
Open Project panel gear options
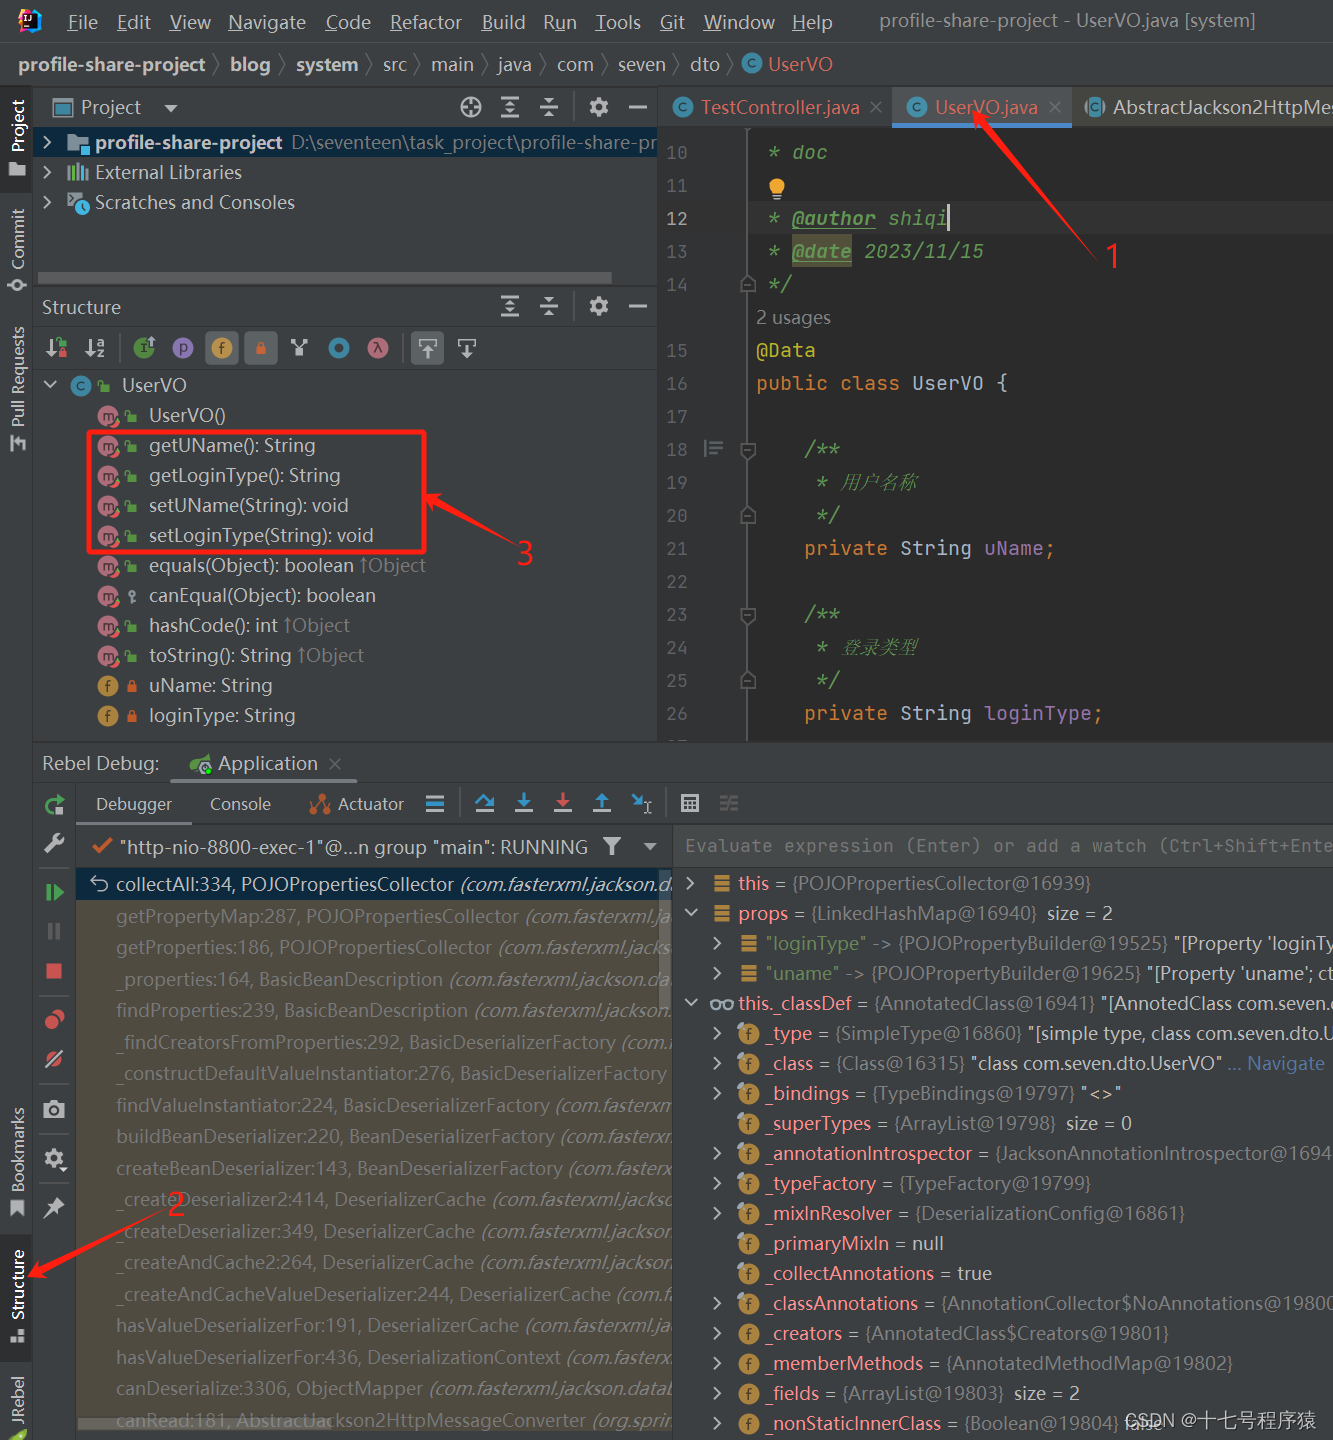tap(599, 107)
